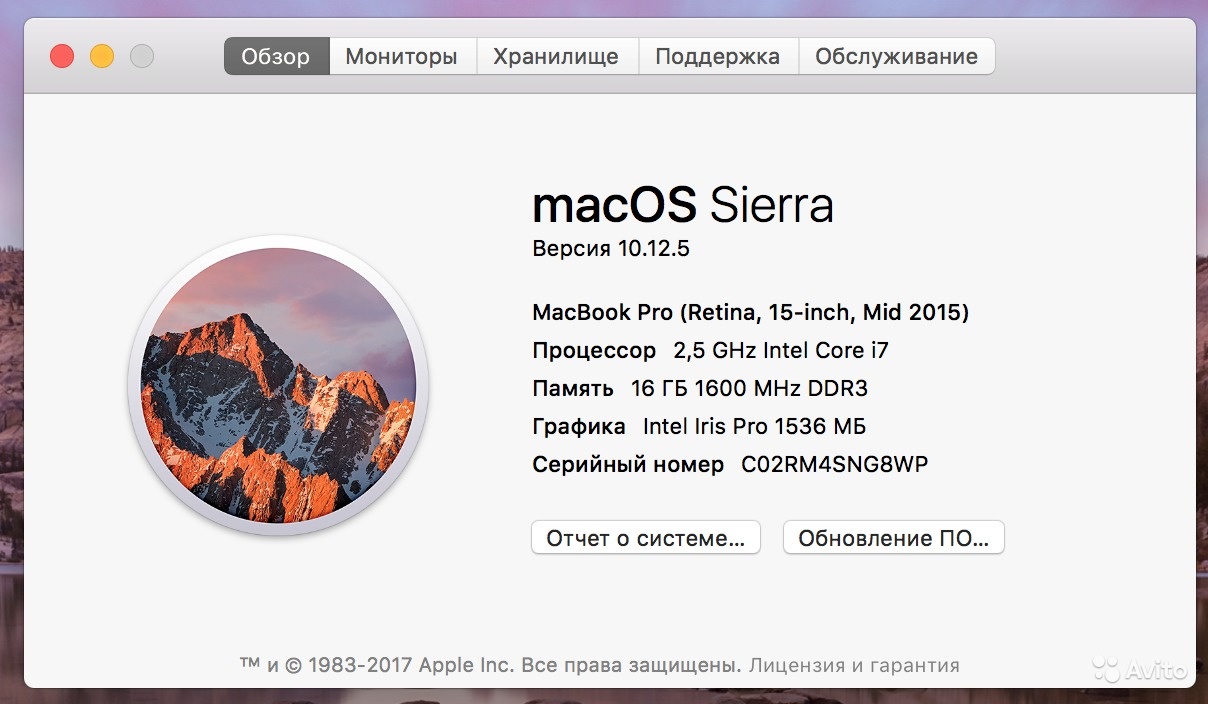1208x704 pixels.
Task: Click the macOS Sierra title
Action: click(683, 206)
